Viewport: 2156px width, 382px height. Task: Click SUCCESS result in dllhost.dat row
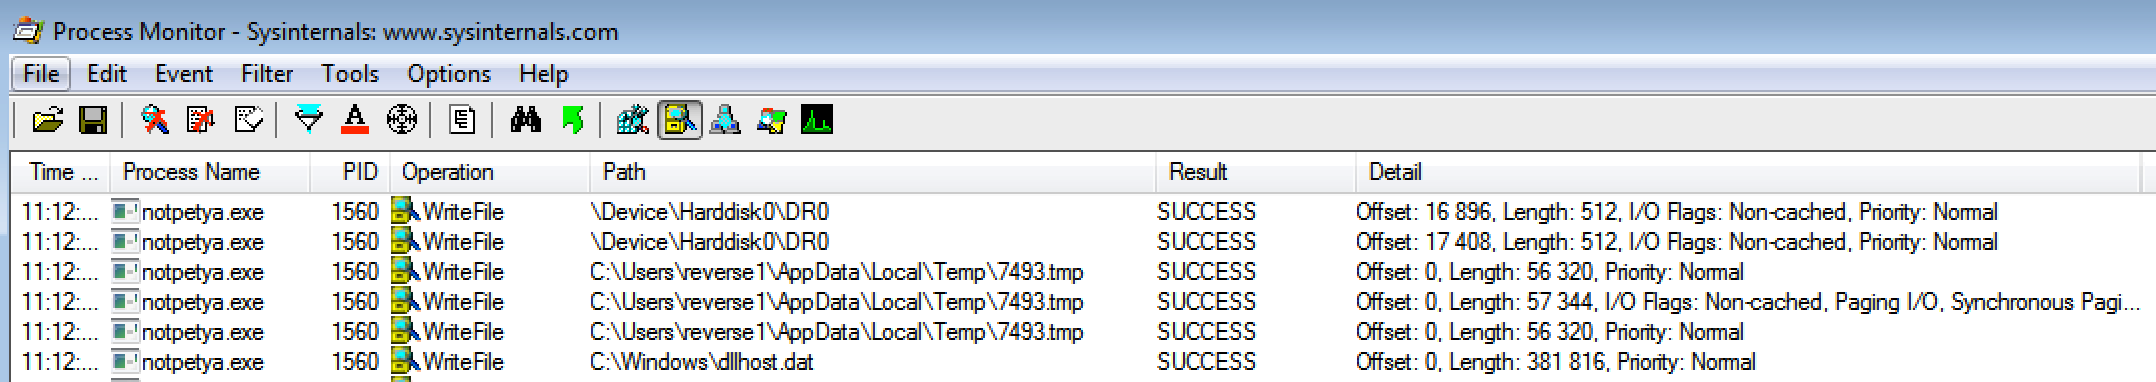(x=1206, y=362)
